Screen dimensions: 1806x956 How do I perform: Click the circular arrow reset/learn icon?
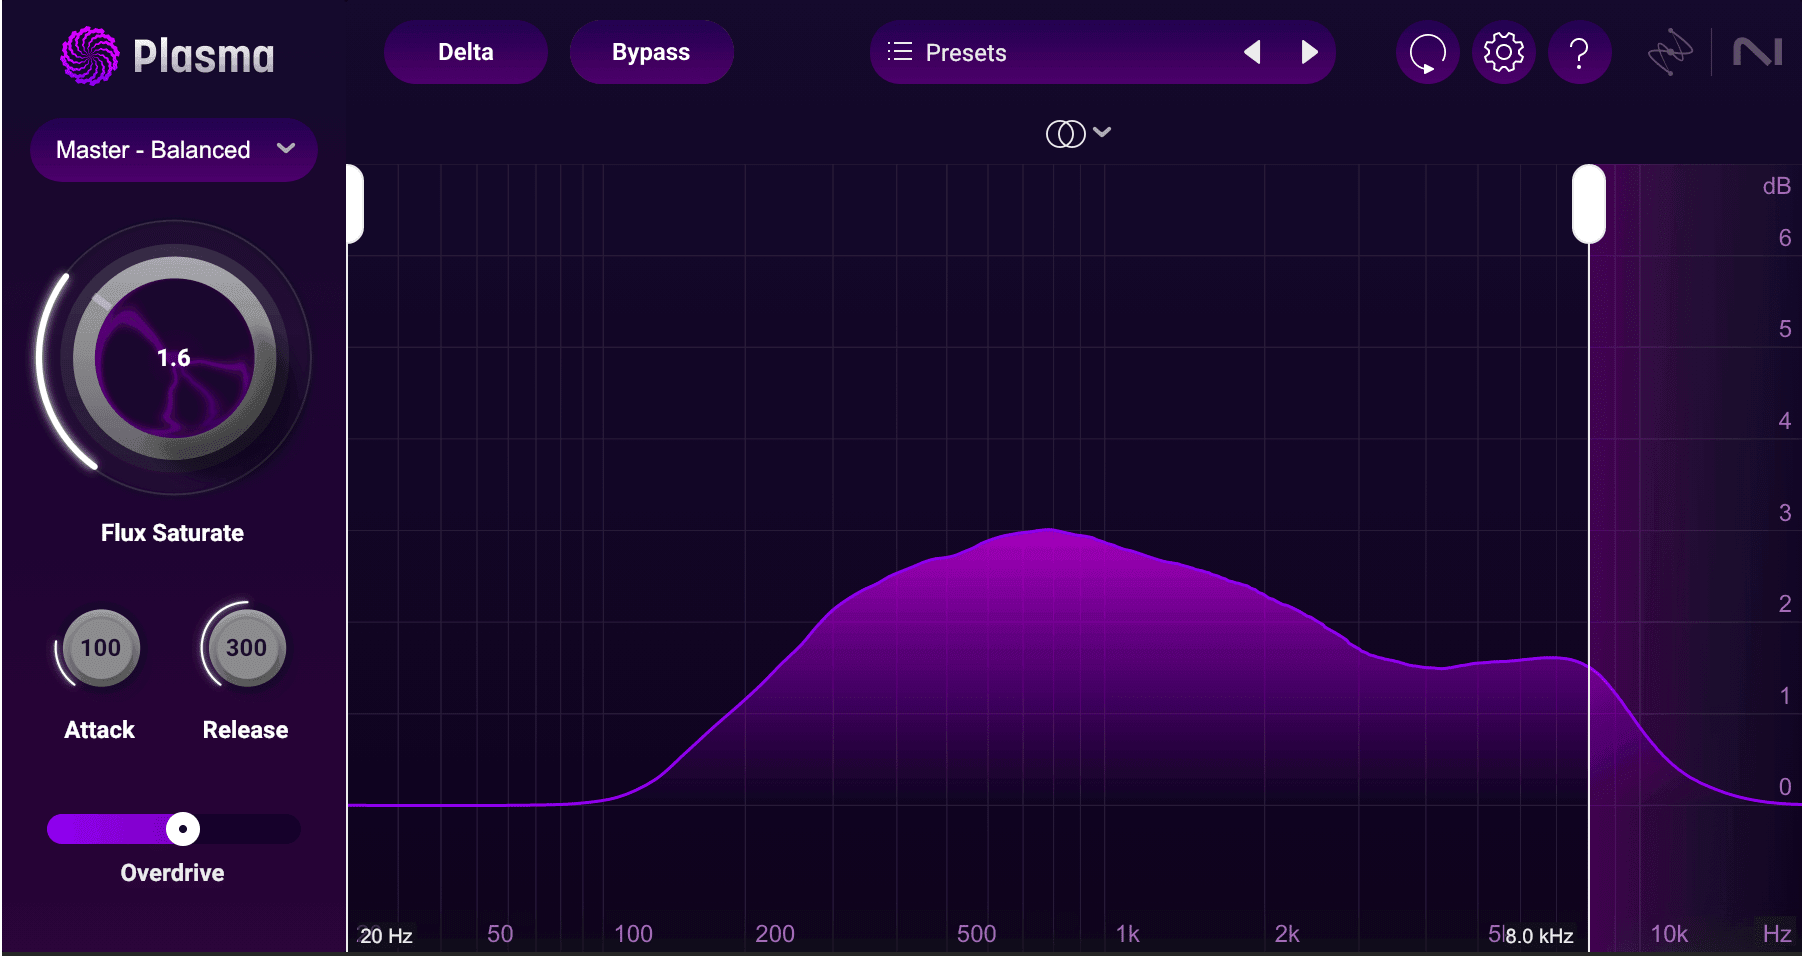click(1427, 52)
